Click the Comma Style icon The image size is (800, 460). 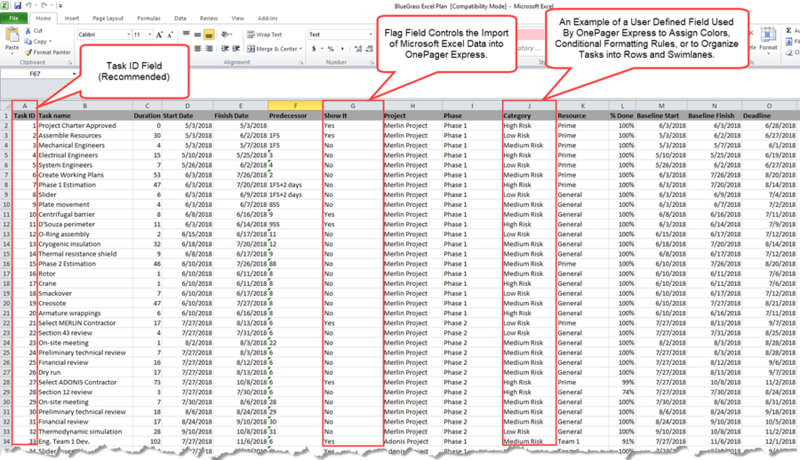pyautogui.click(x=342, y=49)
